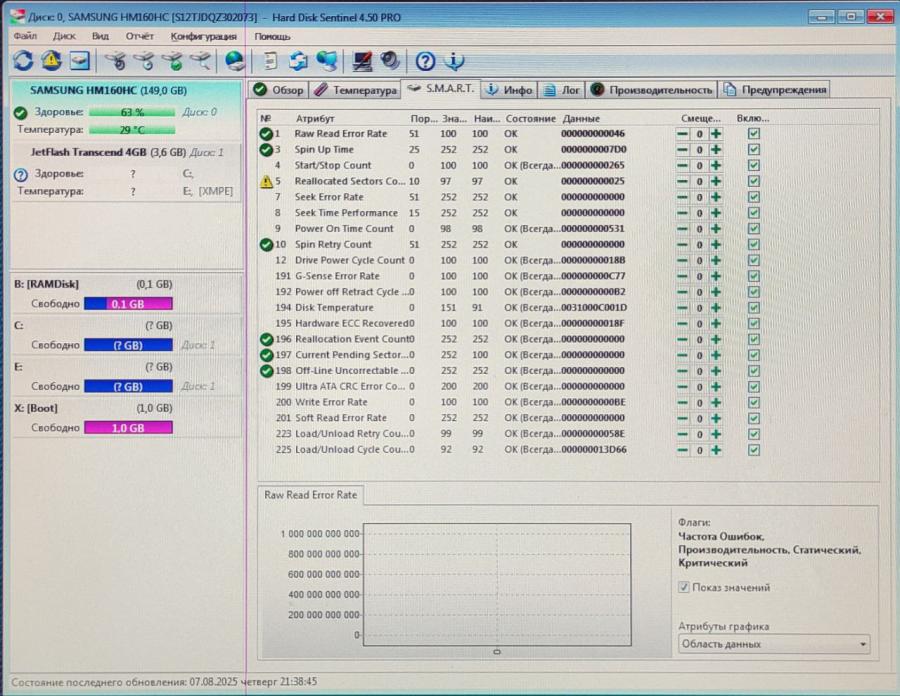Open the Область данных dropdown
This screenshot has height=696, width=900.
tap(773, 643)
